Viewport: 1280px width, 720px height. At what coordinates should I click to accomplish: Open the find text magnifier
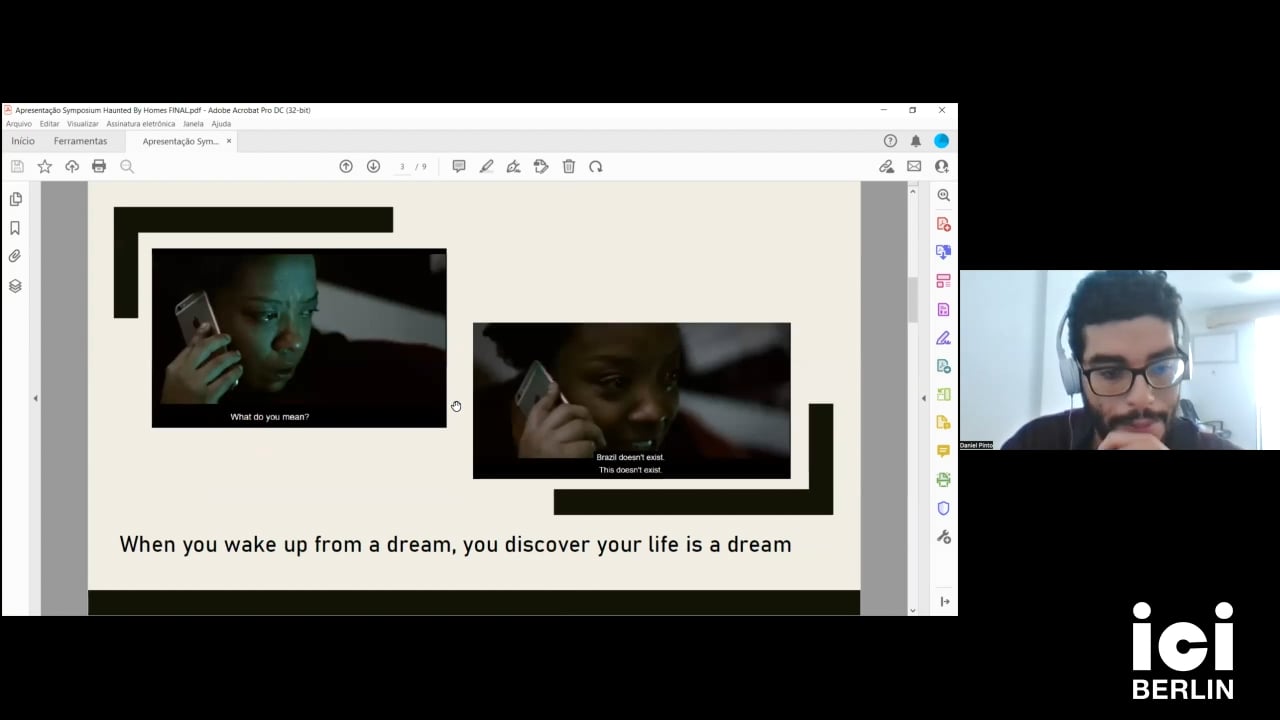pyautogui.click(x=127, y=166)
